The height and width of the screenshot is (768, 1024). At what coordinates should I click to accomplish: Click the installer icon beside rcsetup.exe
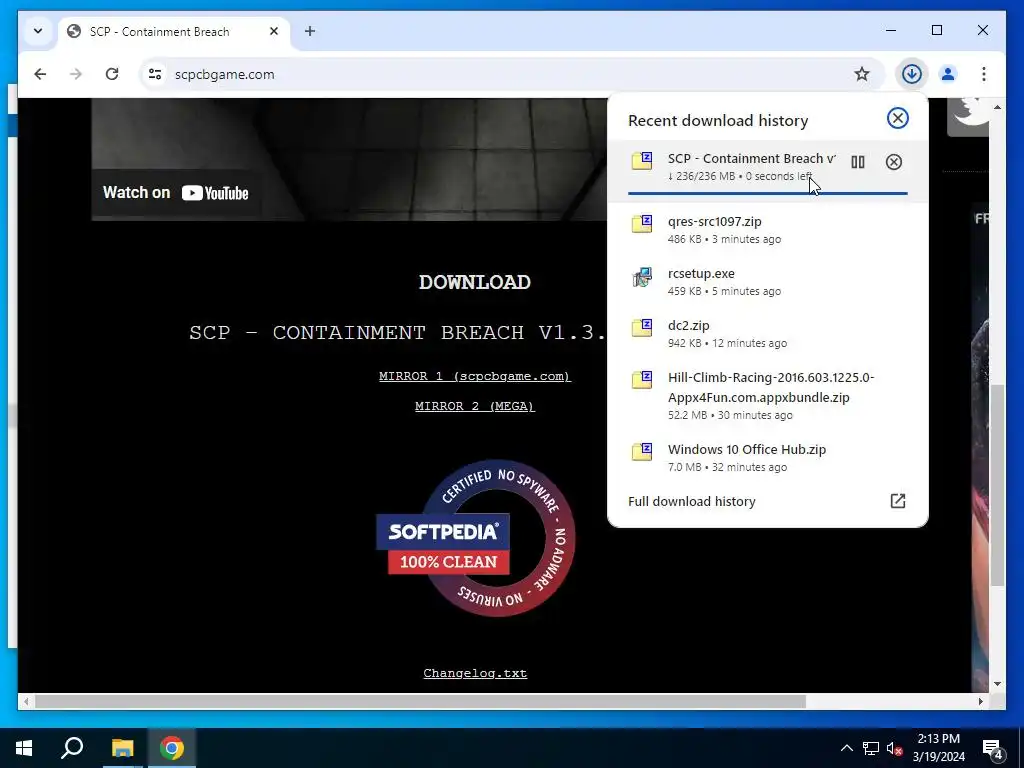click(642, 277)
